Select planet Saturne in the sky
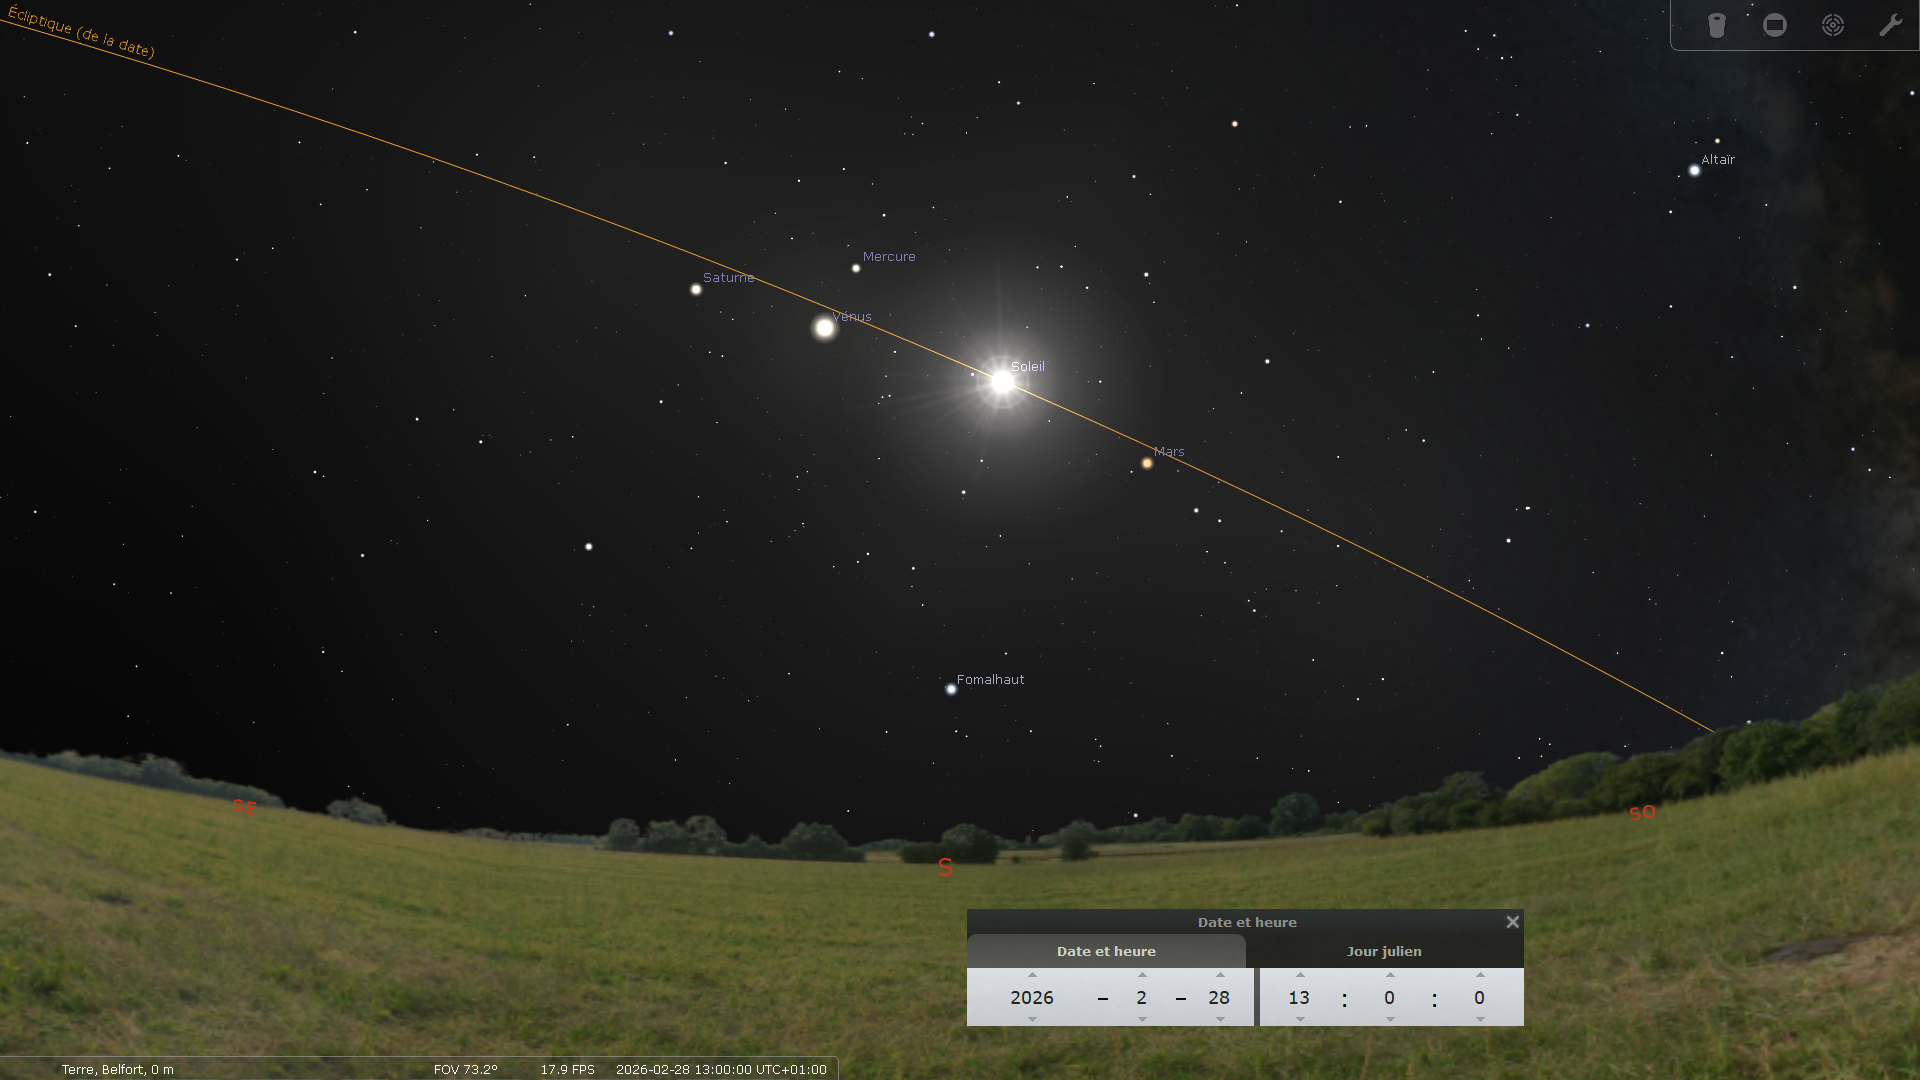Image resolution: width=1920 pixels, height=1080 pixels. pyautogui.click(x=696, y=290)
